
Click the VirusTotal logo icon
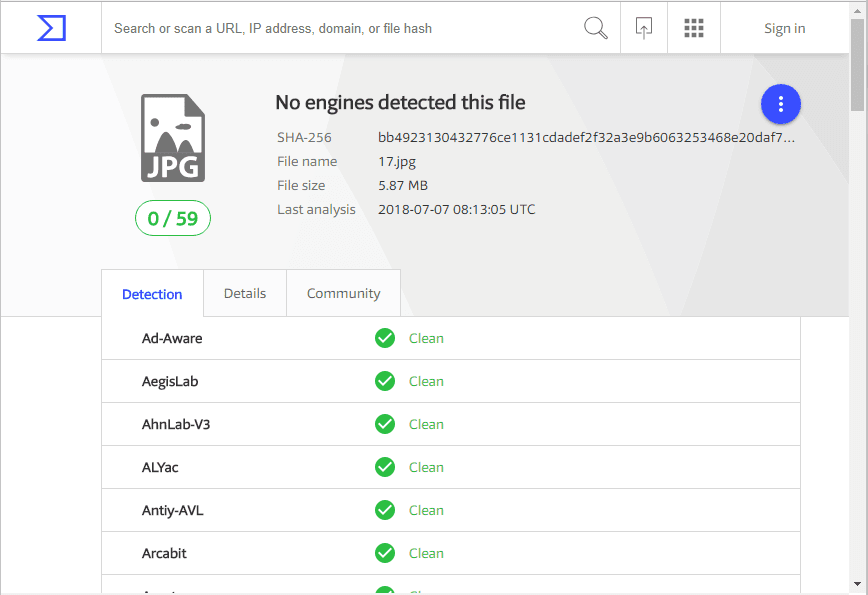click(x=51, y=28)
